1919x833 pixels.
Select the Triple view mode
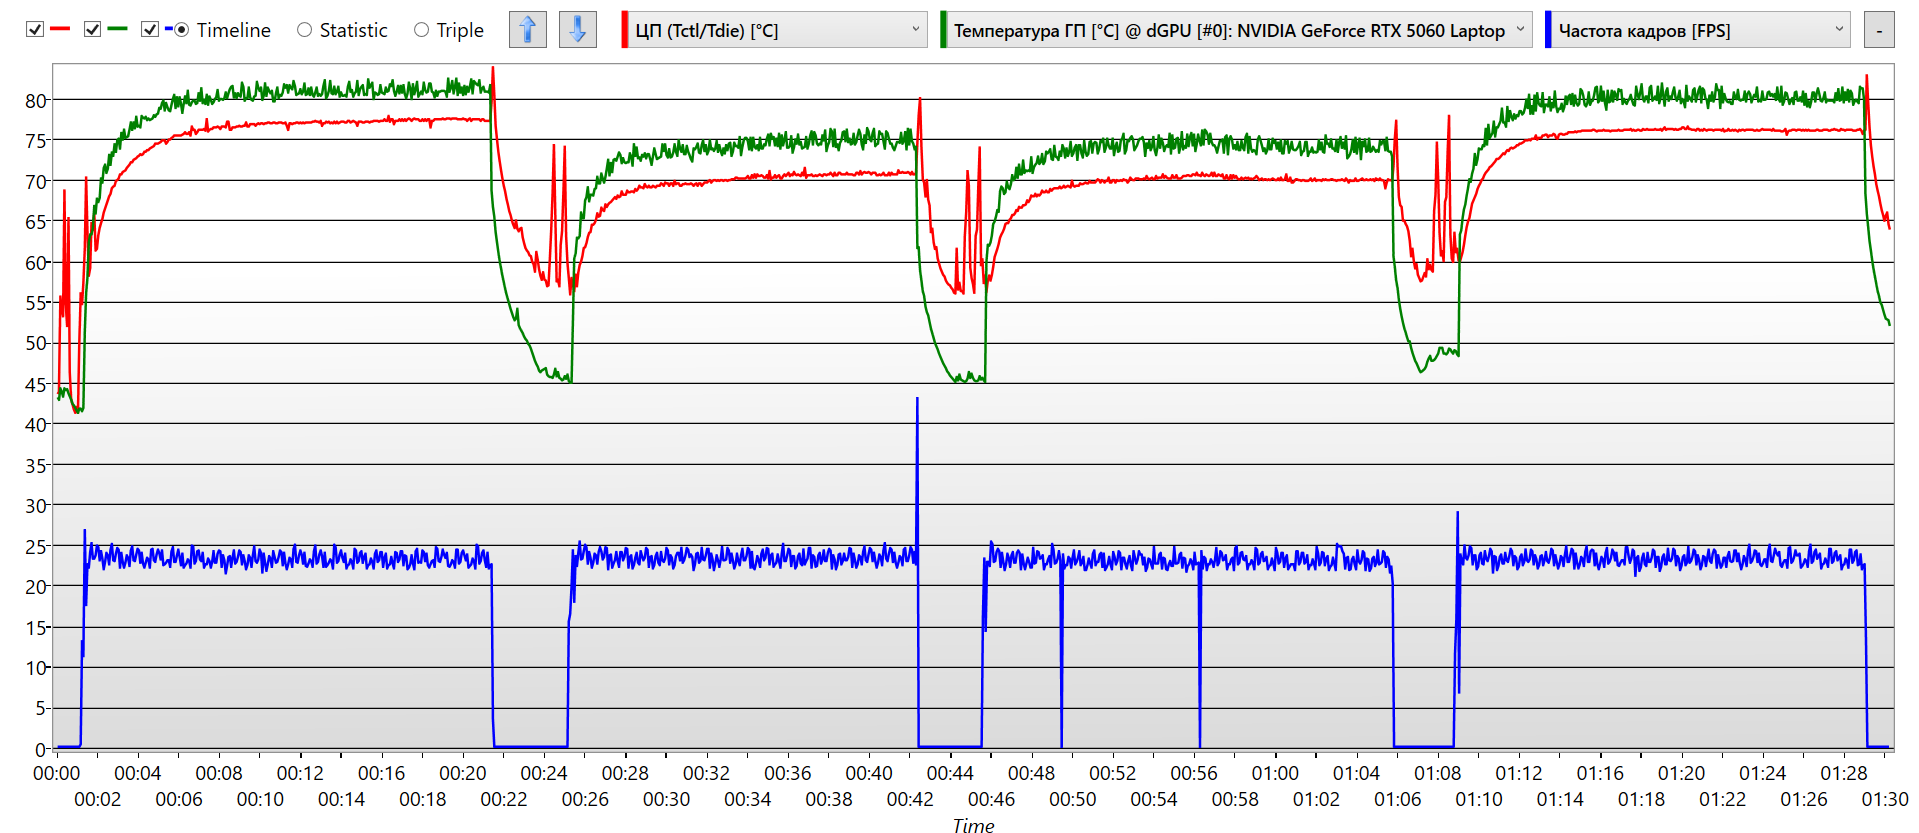click(x=450, y=30)
